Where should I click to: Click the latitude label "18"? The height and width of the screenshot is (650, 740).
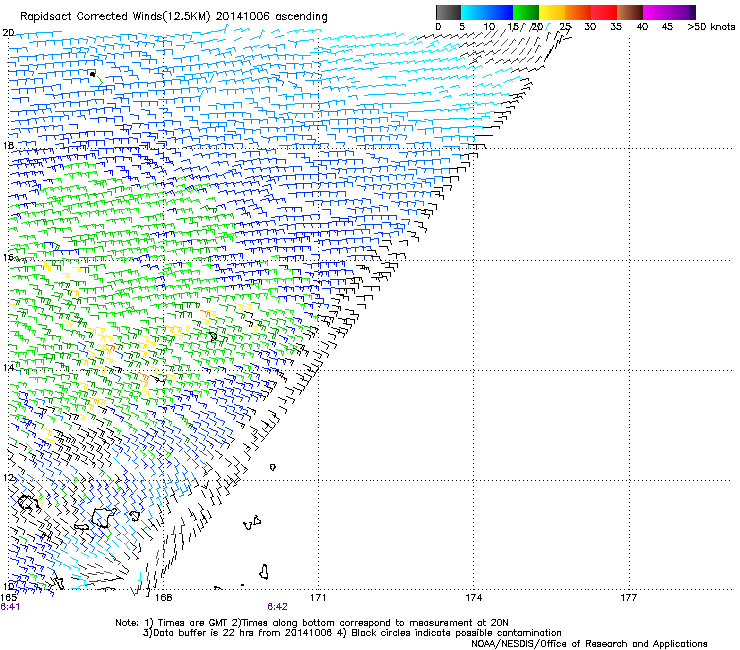point(8,145)
